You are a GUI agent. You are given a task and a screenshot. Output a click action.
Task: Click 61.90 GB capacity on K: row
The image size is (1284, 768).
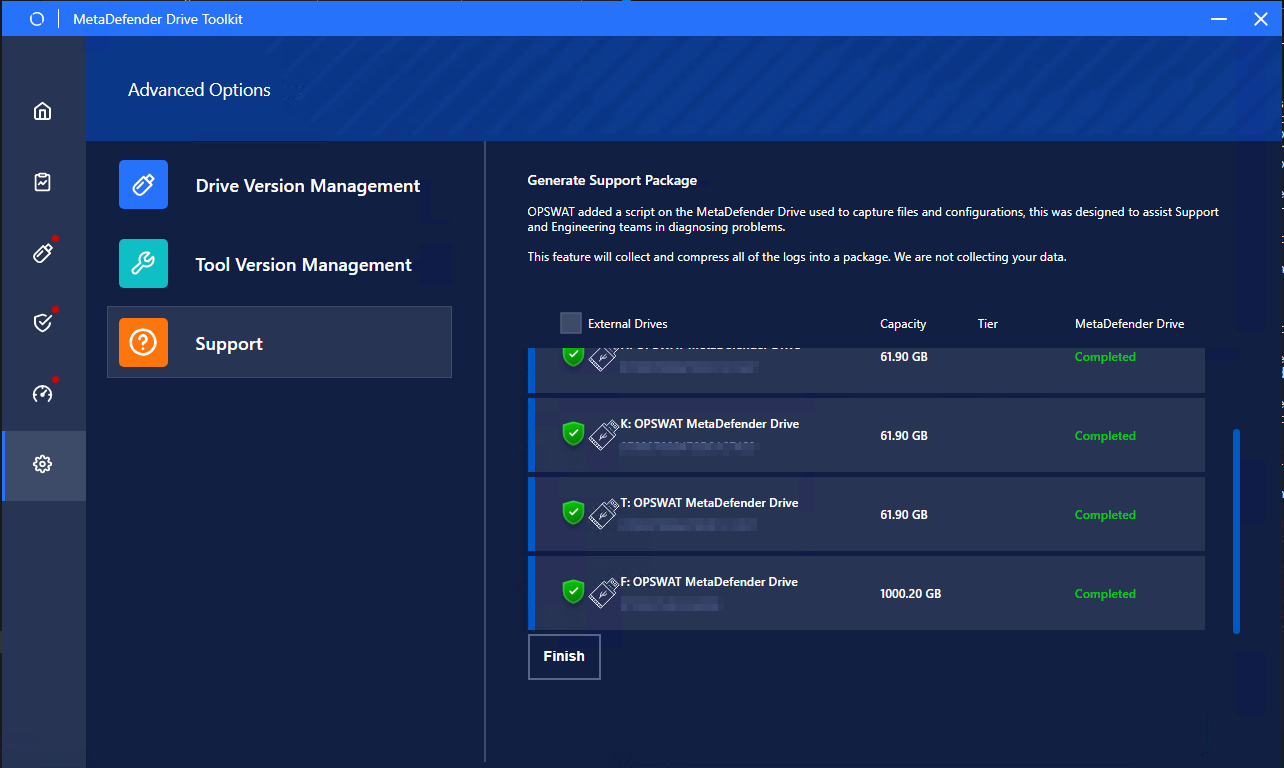904,436
